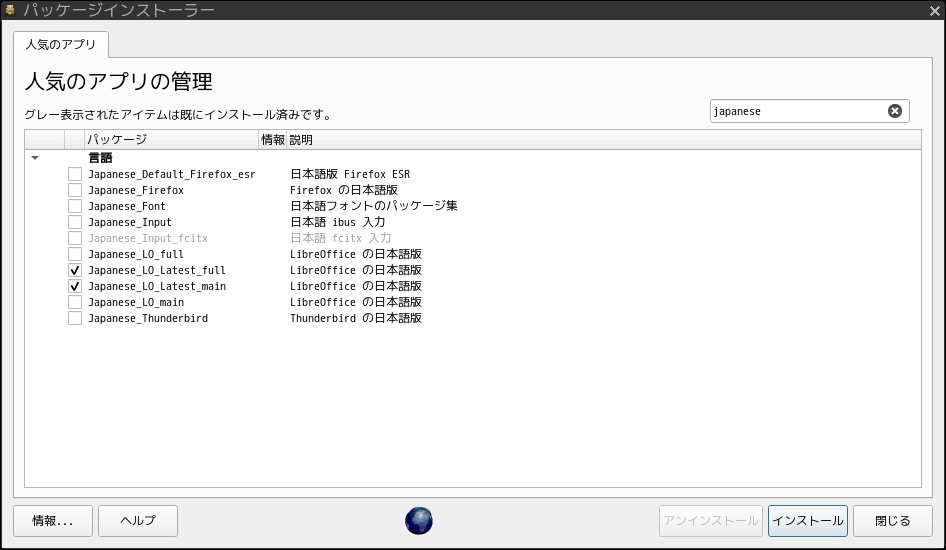
Task: Select the Japanese_LO_full package name
Action: point(136,254)
